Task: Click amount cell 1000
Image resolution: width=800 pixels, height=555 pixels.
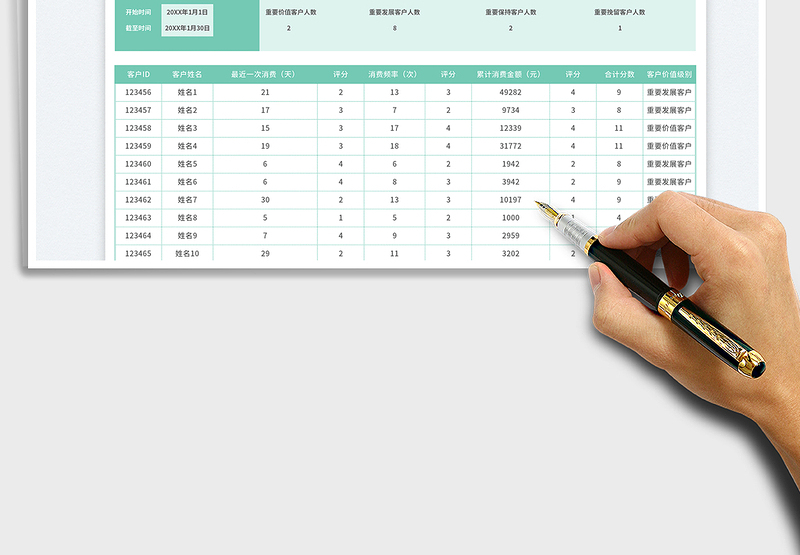Action: tap(510, 217)
